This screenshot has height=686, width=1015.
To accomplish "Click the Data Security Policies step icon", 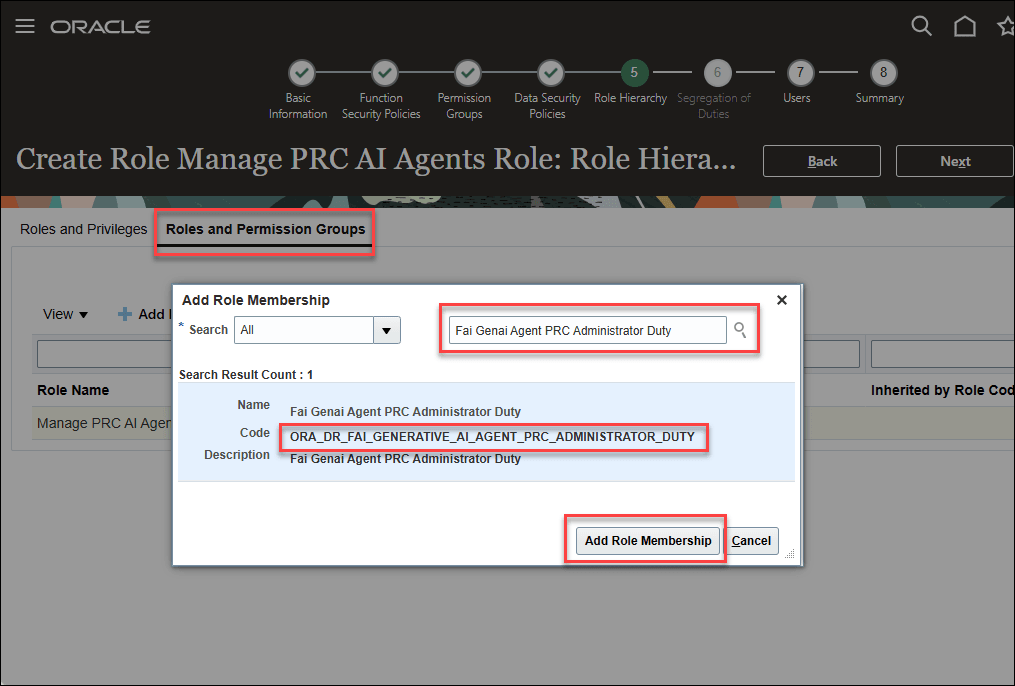I will tap(550, 72).
